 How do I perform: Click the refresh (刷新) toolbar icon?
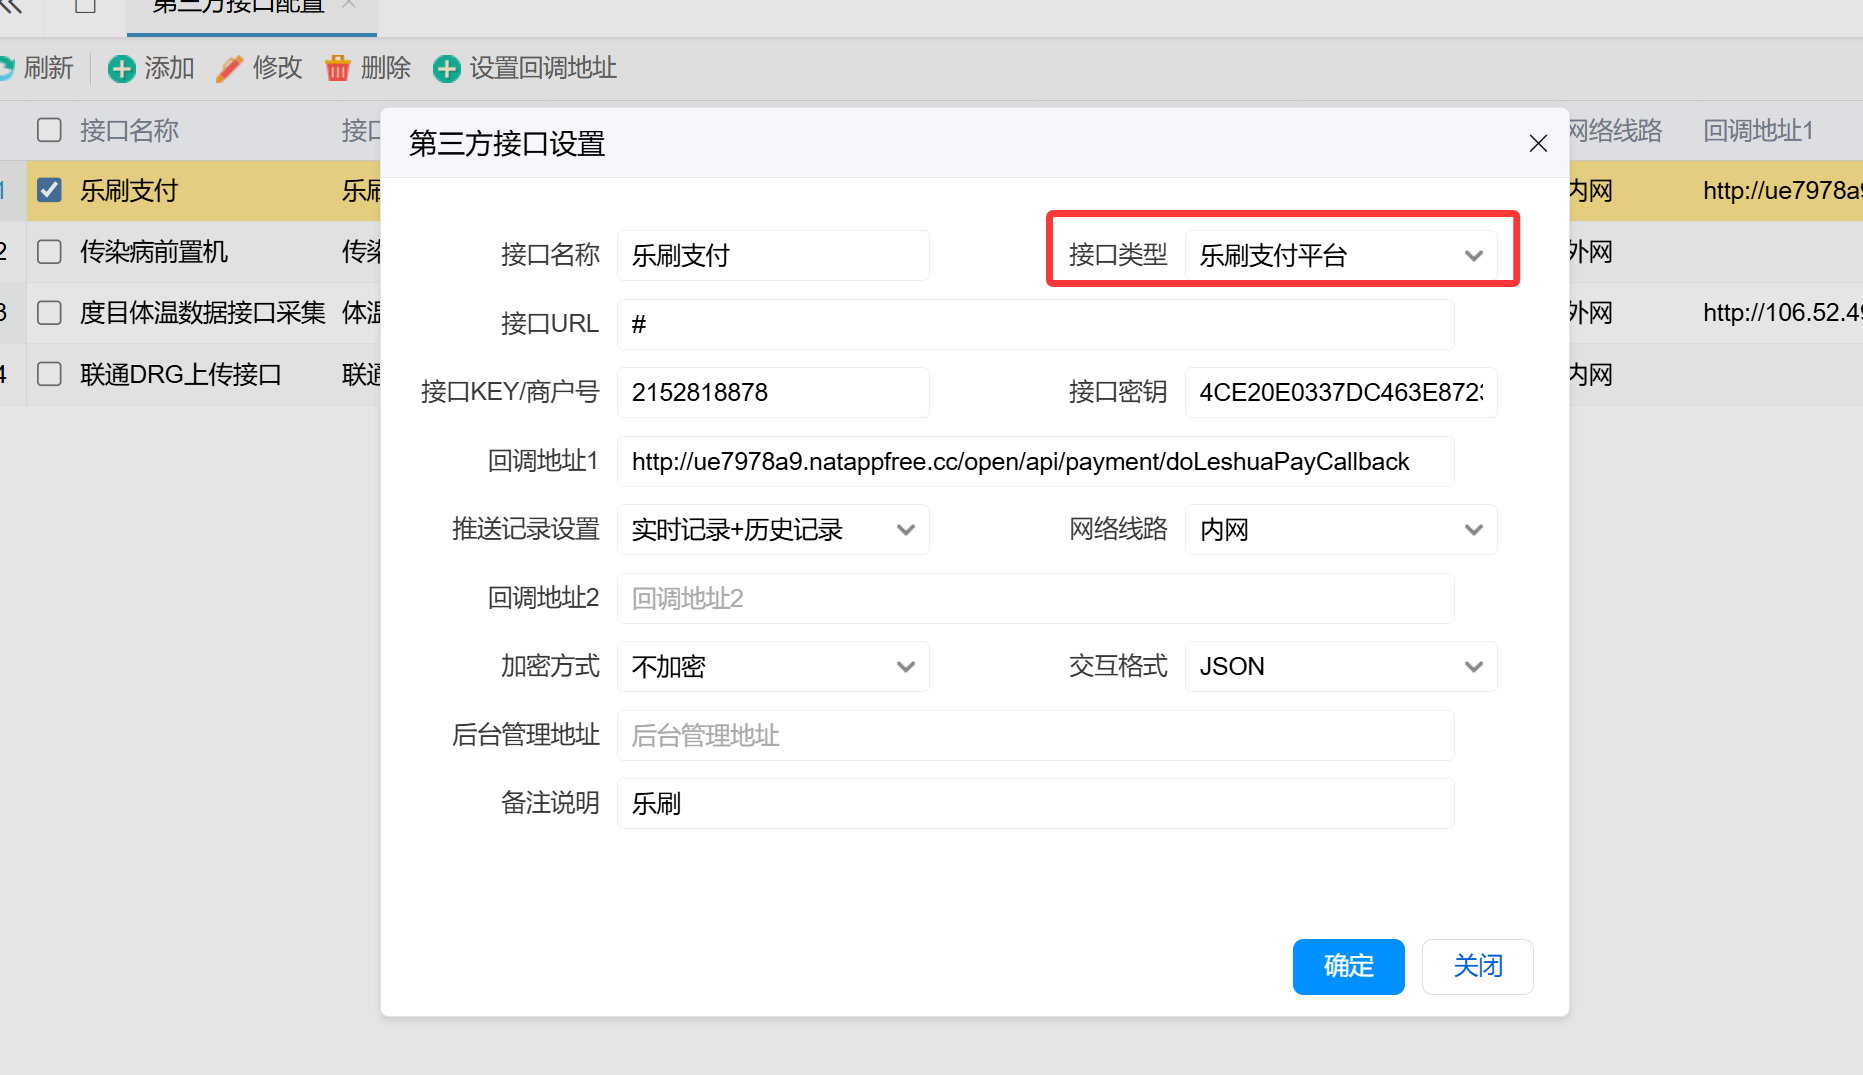(x=6, y=69)
